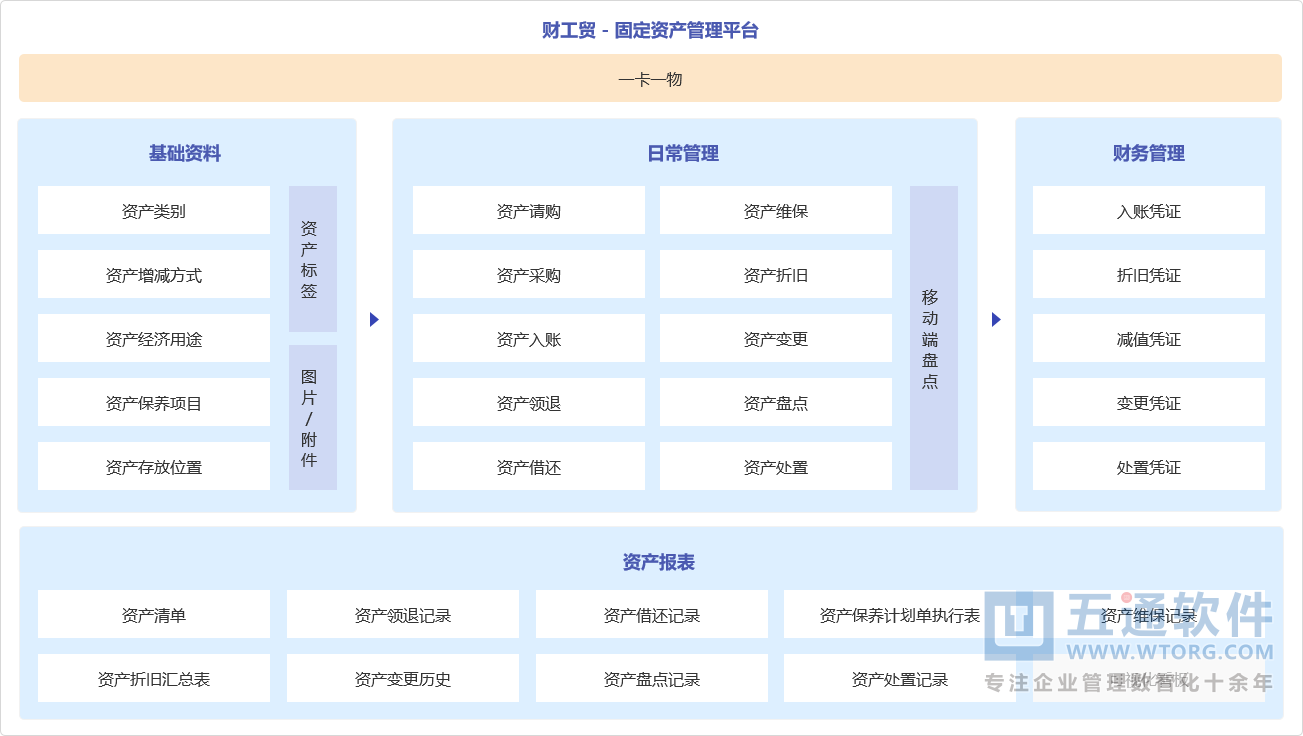
Task: Select 资产请购 in 日常管理
Action: pyautogui.click(x=529, y=211)
